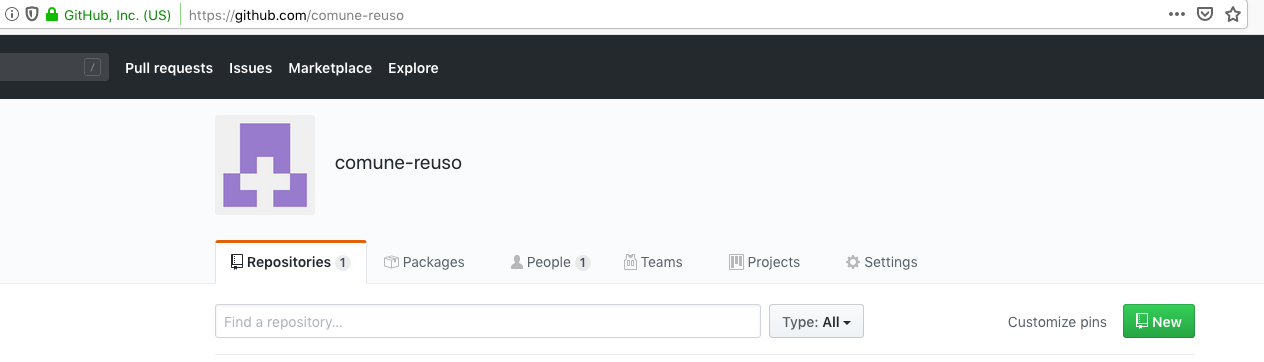
Task: Click the Customize pins link
Action: [1057, 322]
